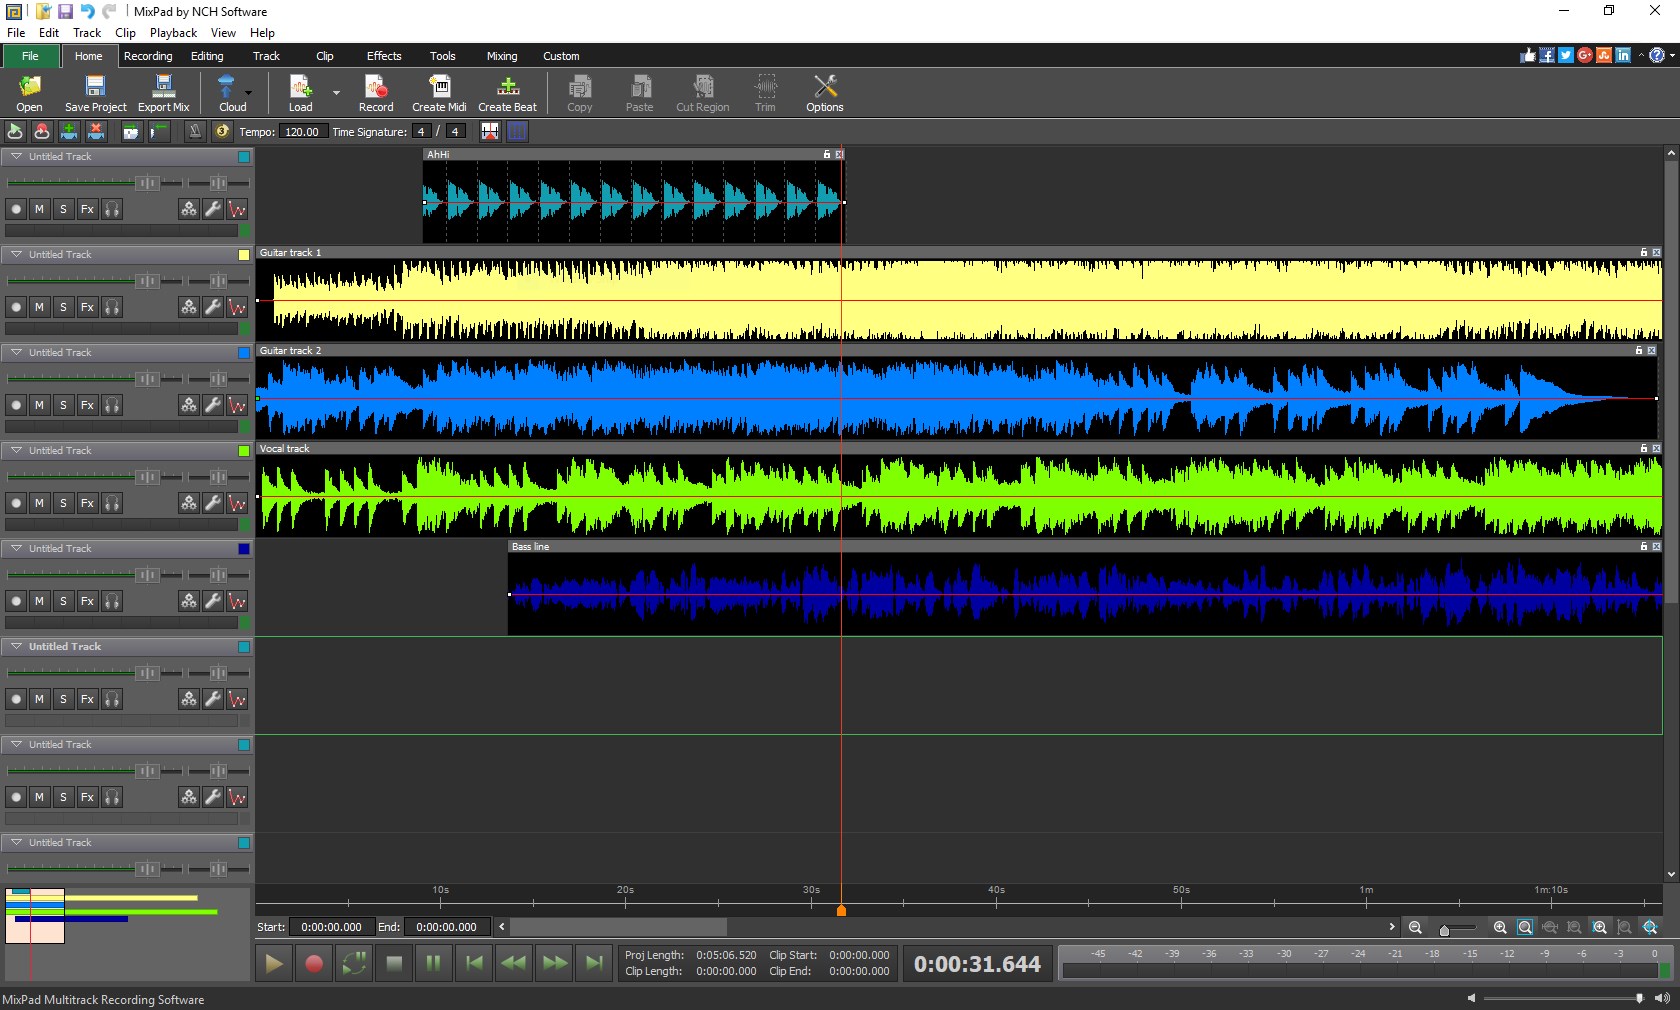Collapse the Untitled Track header with its triangle
Screen dimensions: 1680x1010
pos(16,157)
